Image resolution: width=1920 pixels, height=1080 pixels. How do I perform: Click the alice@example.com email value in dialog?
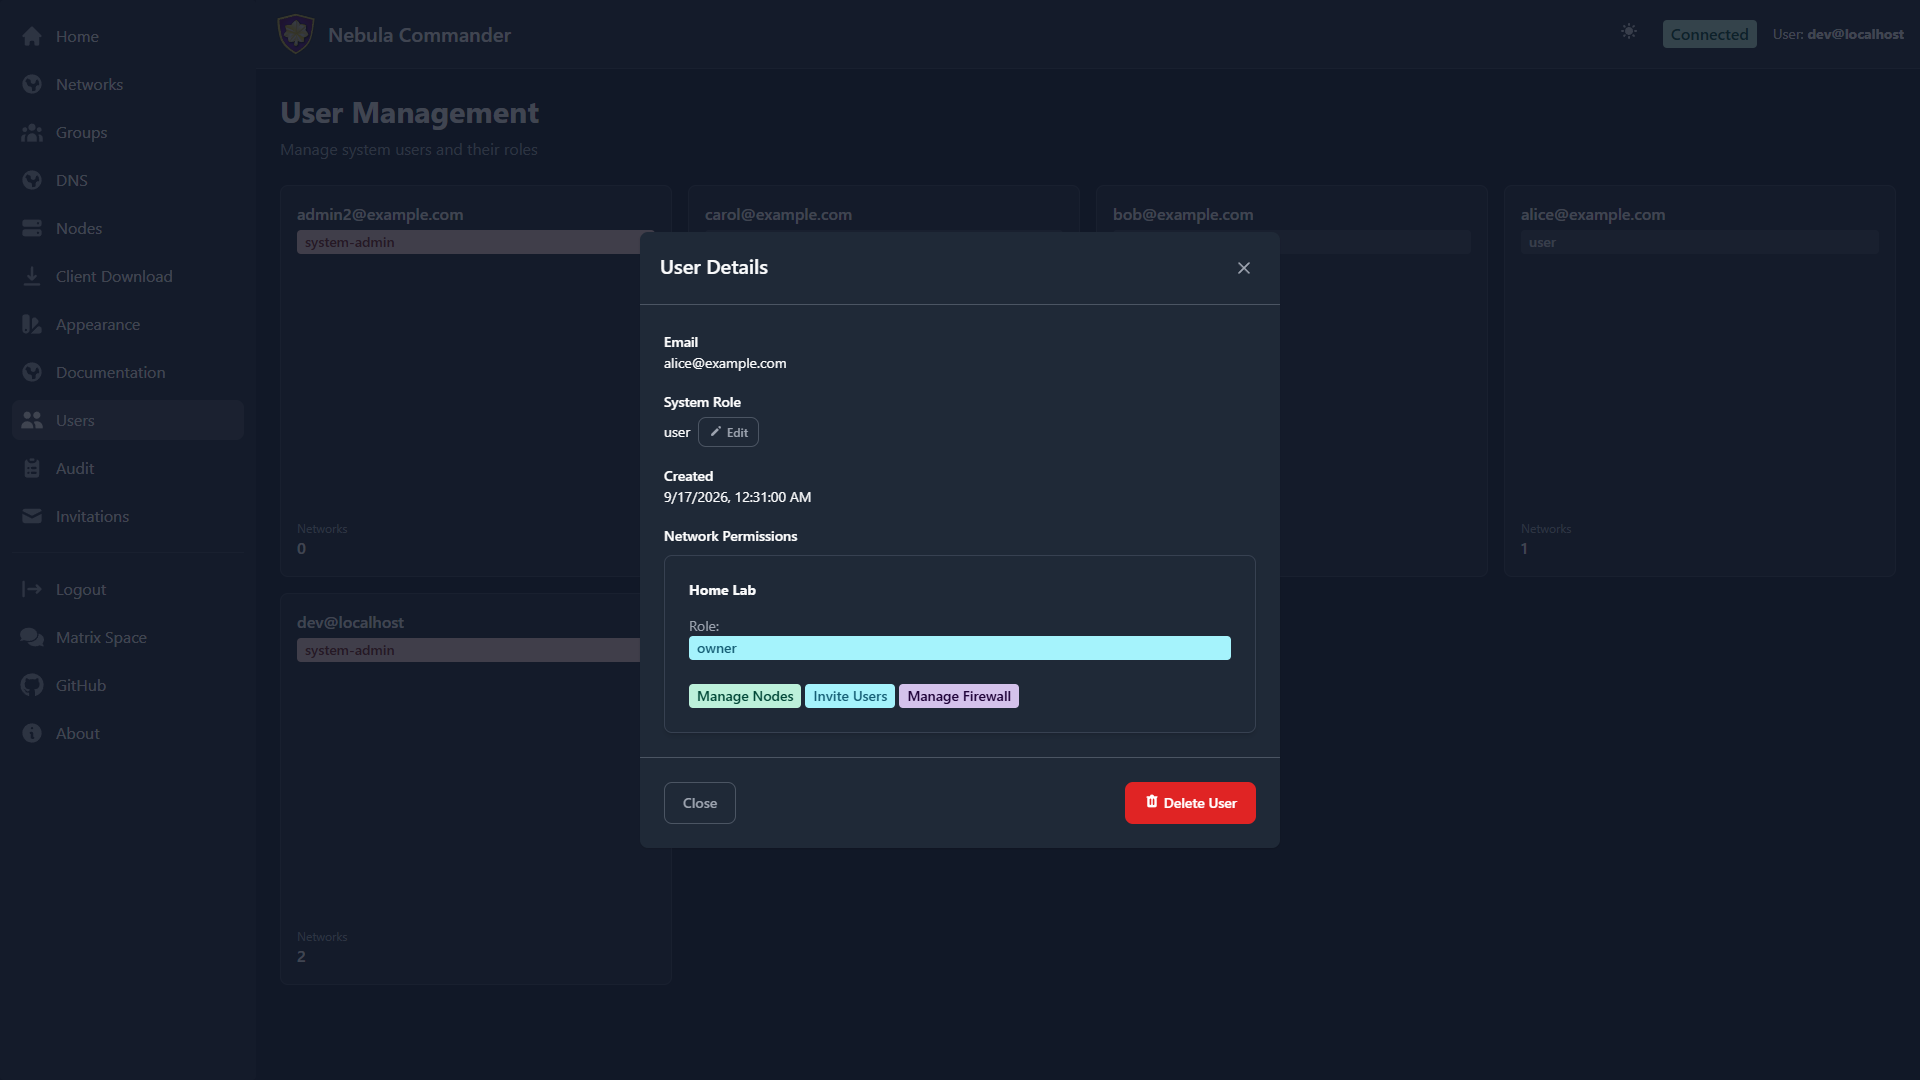coord(725,363)
